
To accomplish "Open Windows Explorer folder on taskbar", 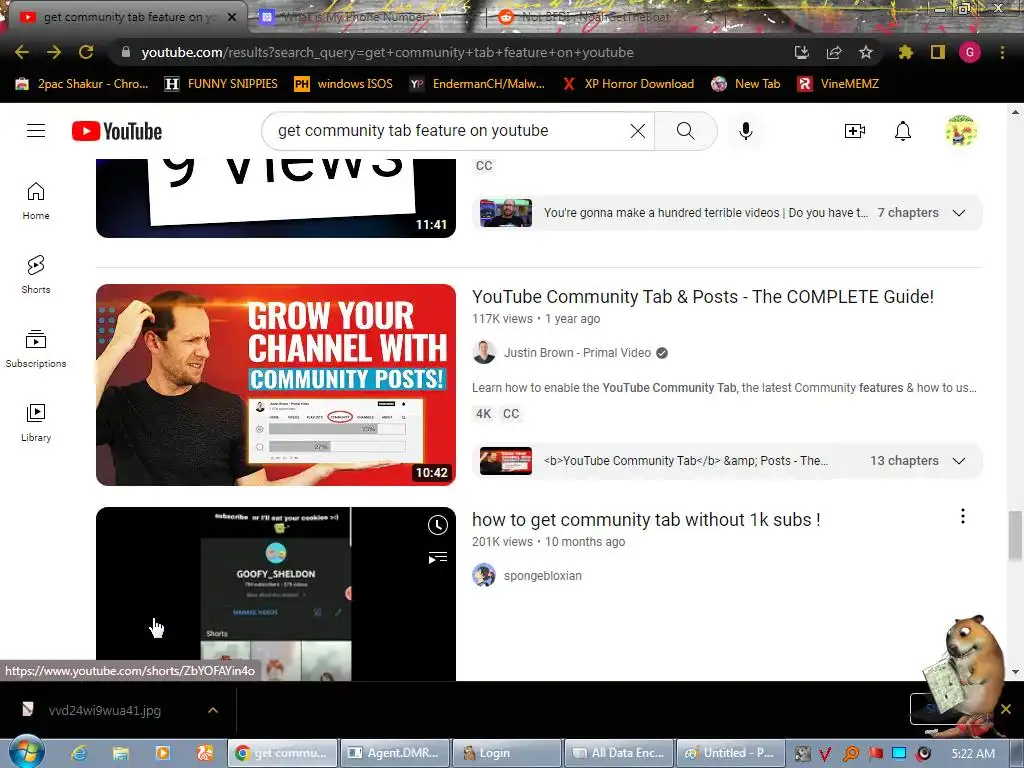I will coord(121,753).
